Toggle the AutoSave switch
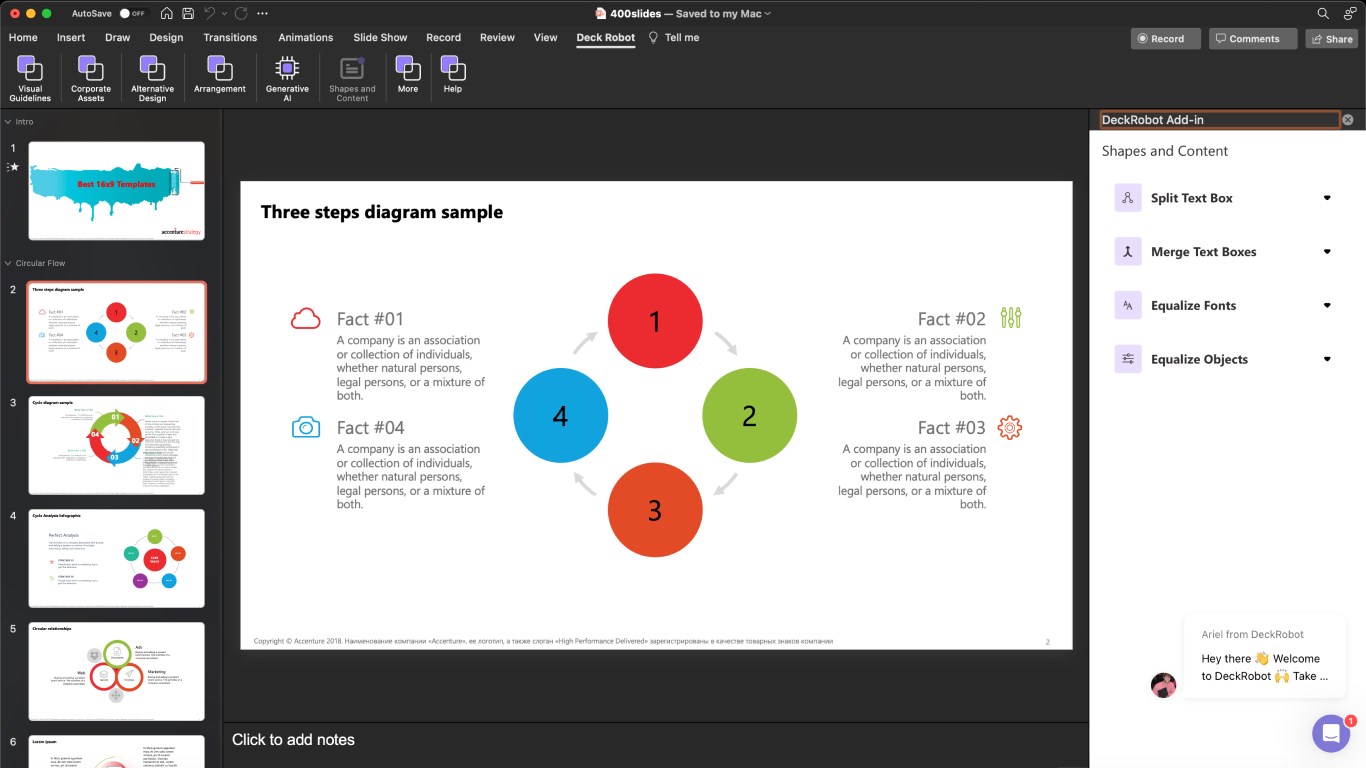The width and height of the screenshot is (1366, 768). (131, 13)
